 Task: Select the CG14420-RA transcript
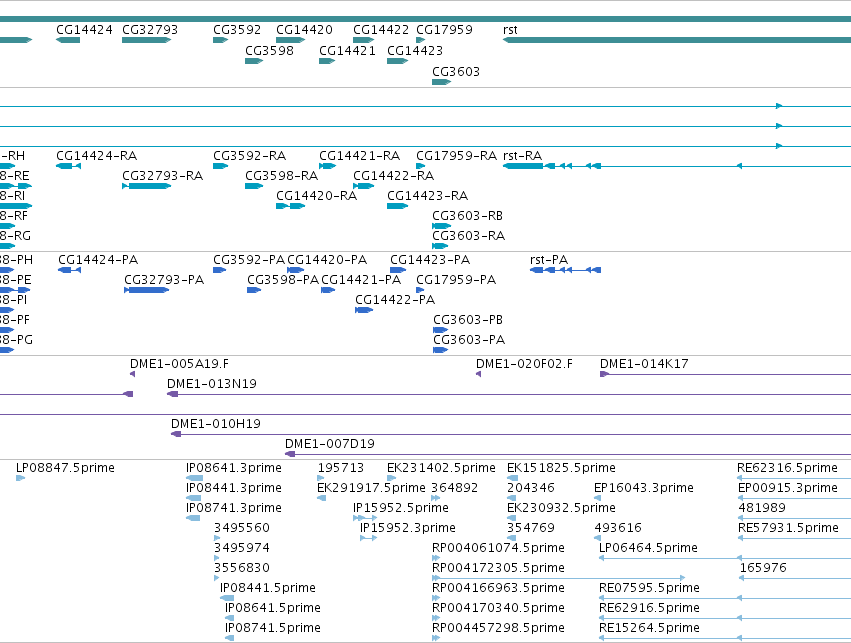pyautogui.click(x=290, y=206)
